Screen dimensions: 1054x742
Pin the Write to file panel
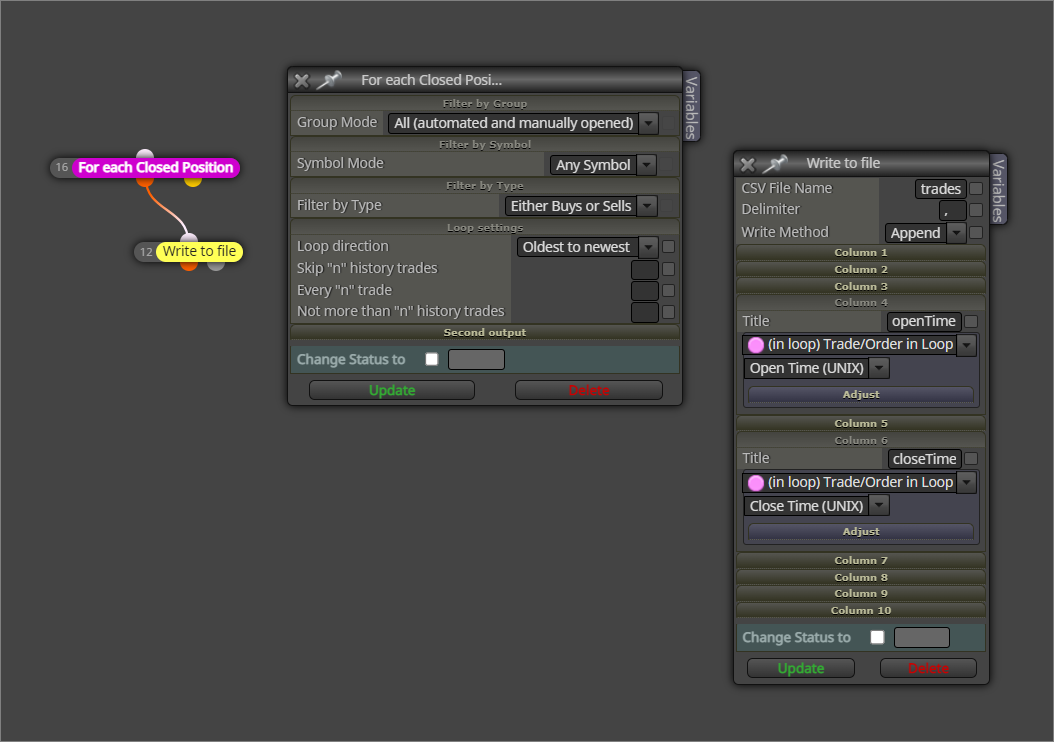(775, 163)
